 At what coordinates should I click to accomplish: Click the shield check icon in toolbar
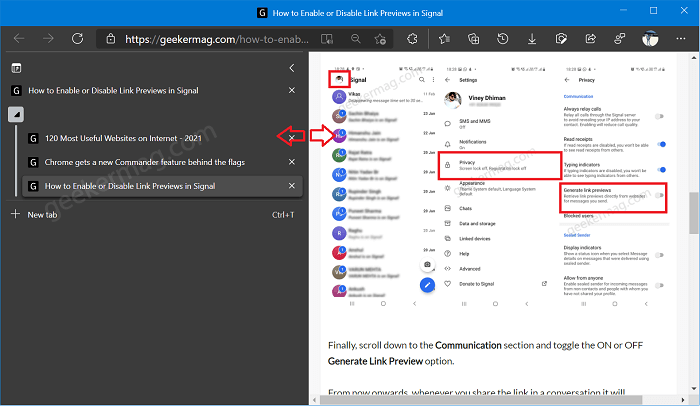click(x=561, y=39)
